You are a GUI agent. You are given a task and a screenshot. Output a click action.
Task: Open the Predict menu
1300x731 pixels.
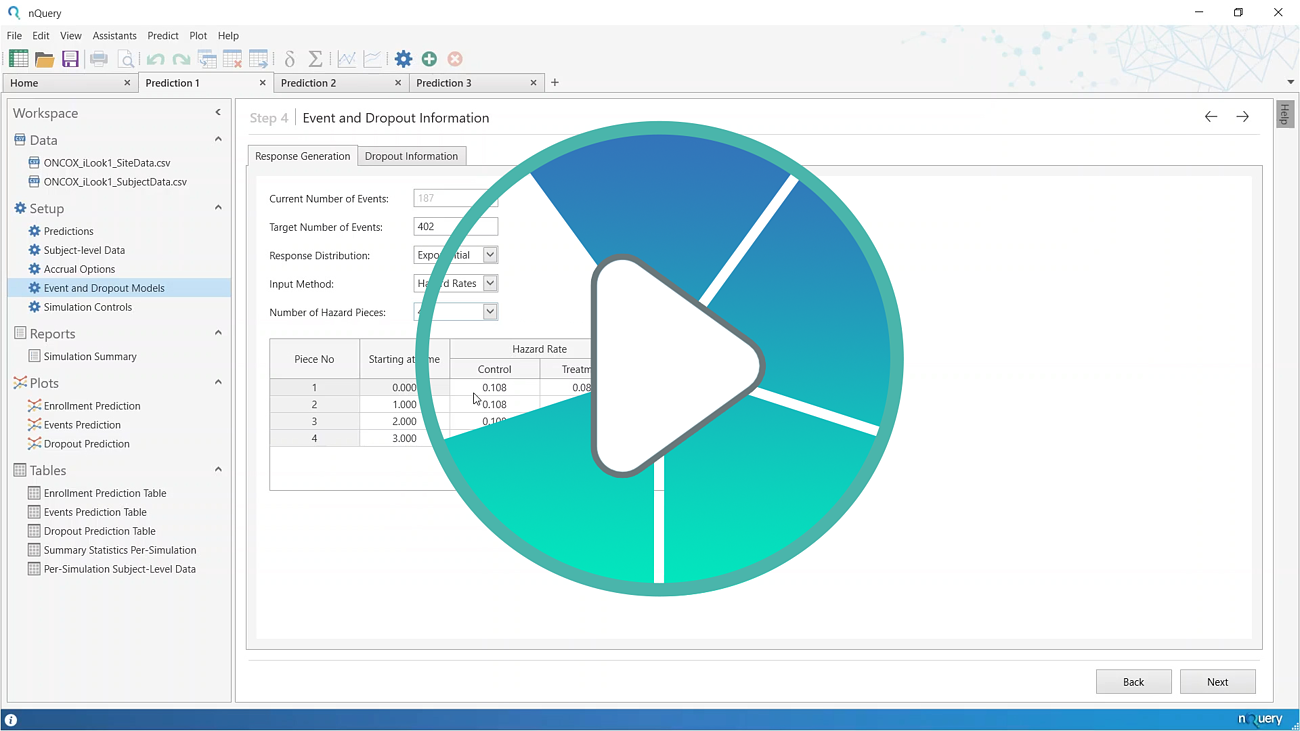pos(162,36)
